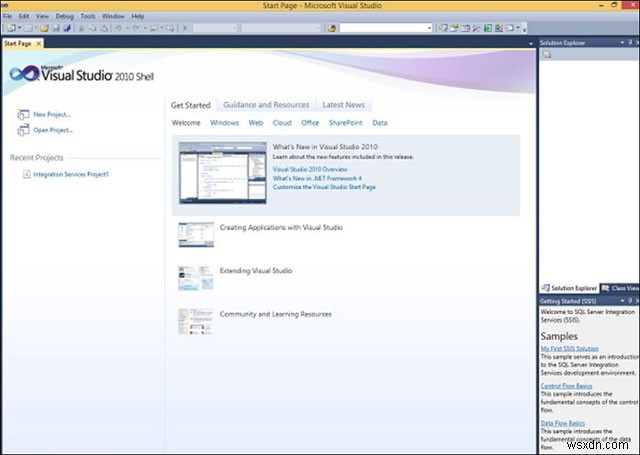Click the Paste toolbar icon
The width and height of the screenshot is (640, 455).
click(104, 28)
